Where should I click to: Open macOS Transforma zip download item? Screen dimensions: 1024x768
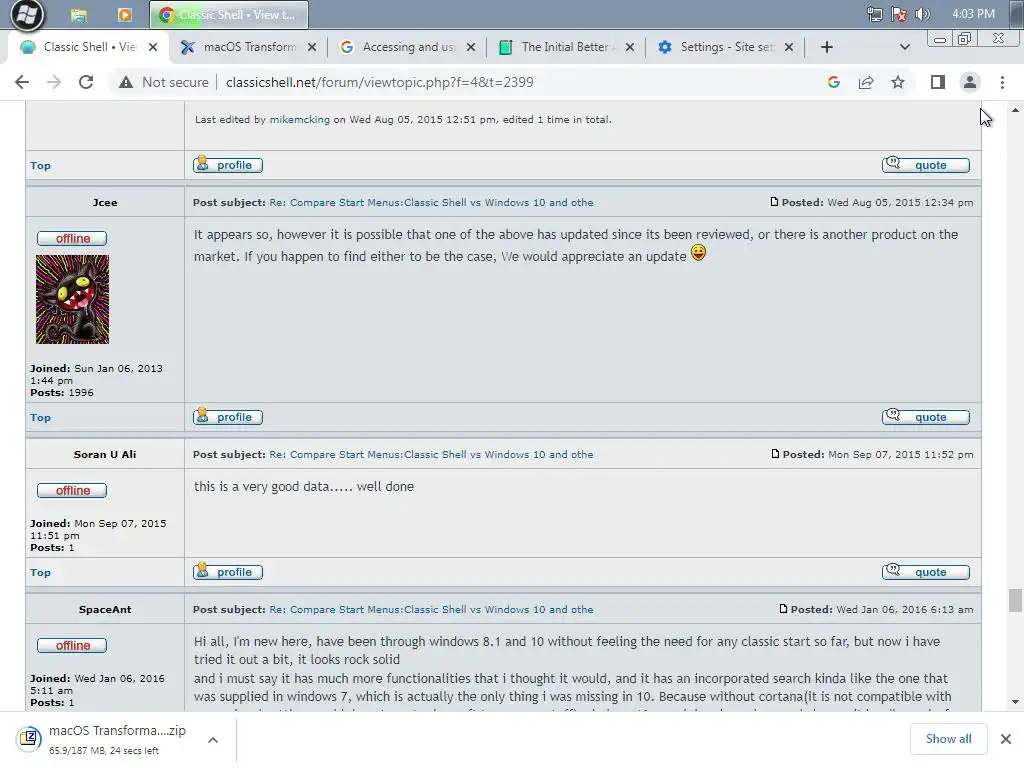tap(104, 739)
